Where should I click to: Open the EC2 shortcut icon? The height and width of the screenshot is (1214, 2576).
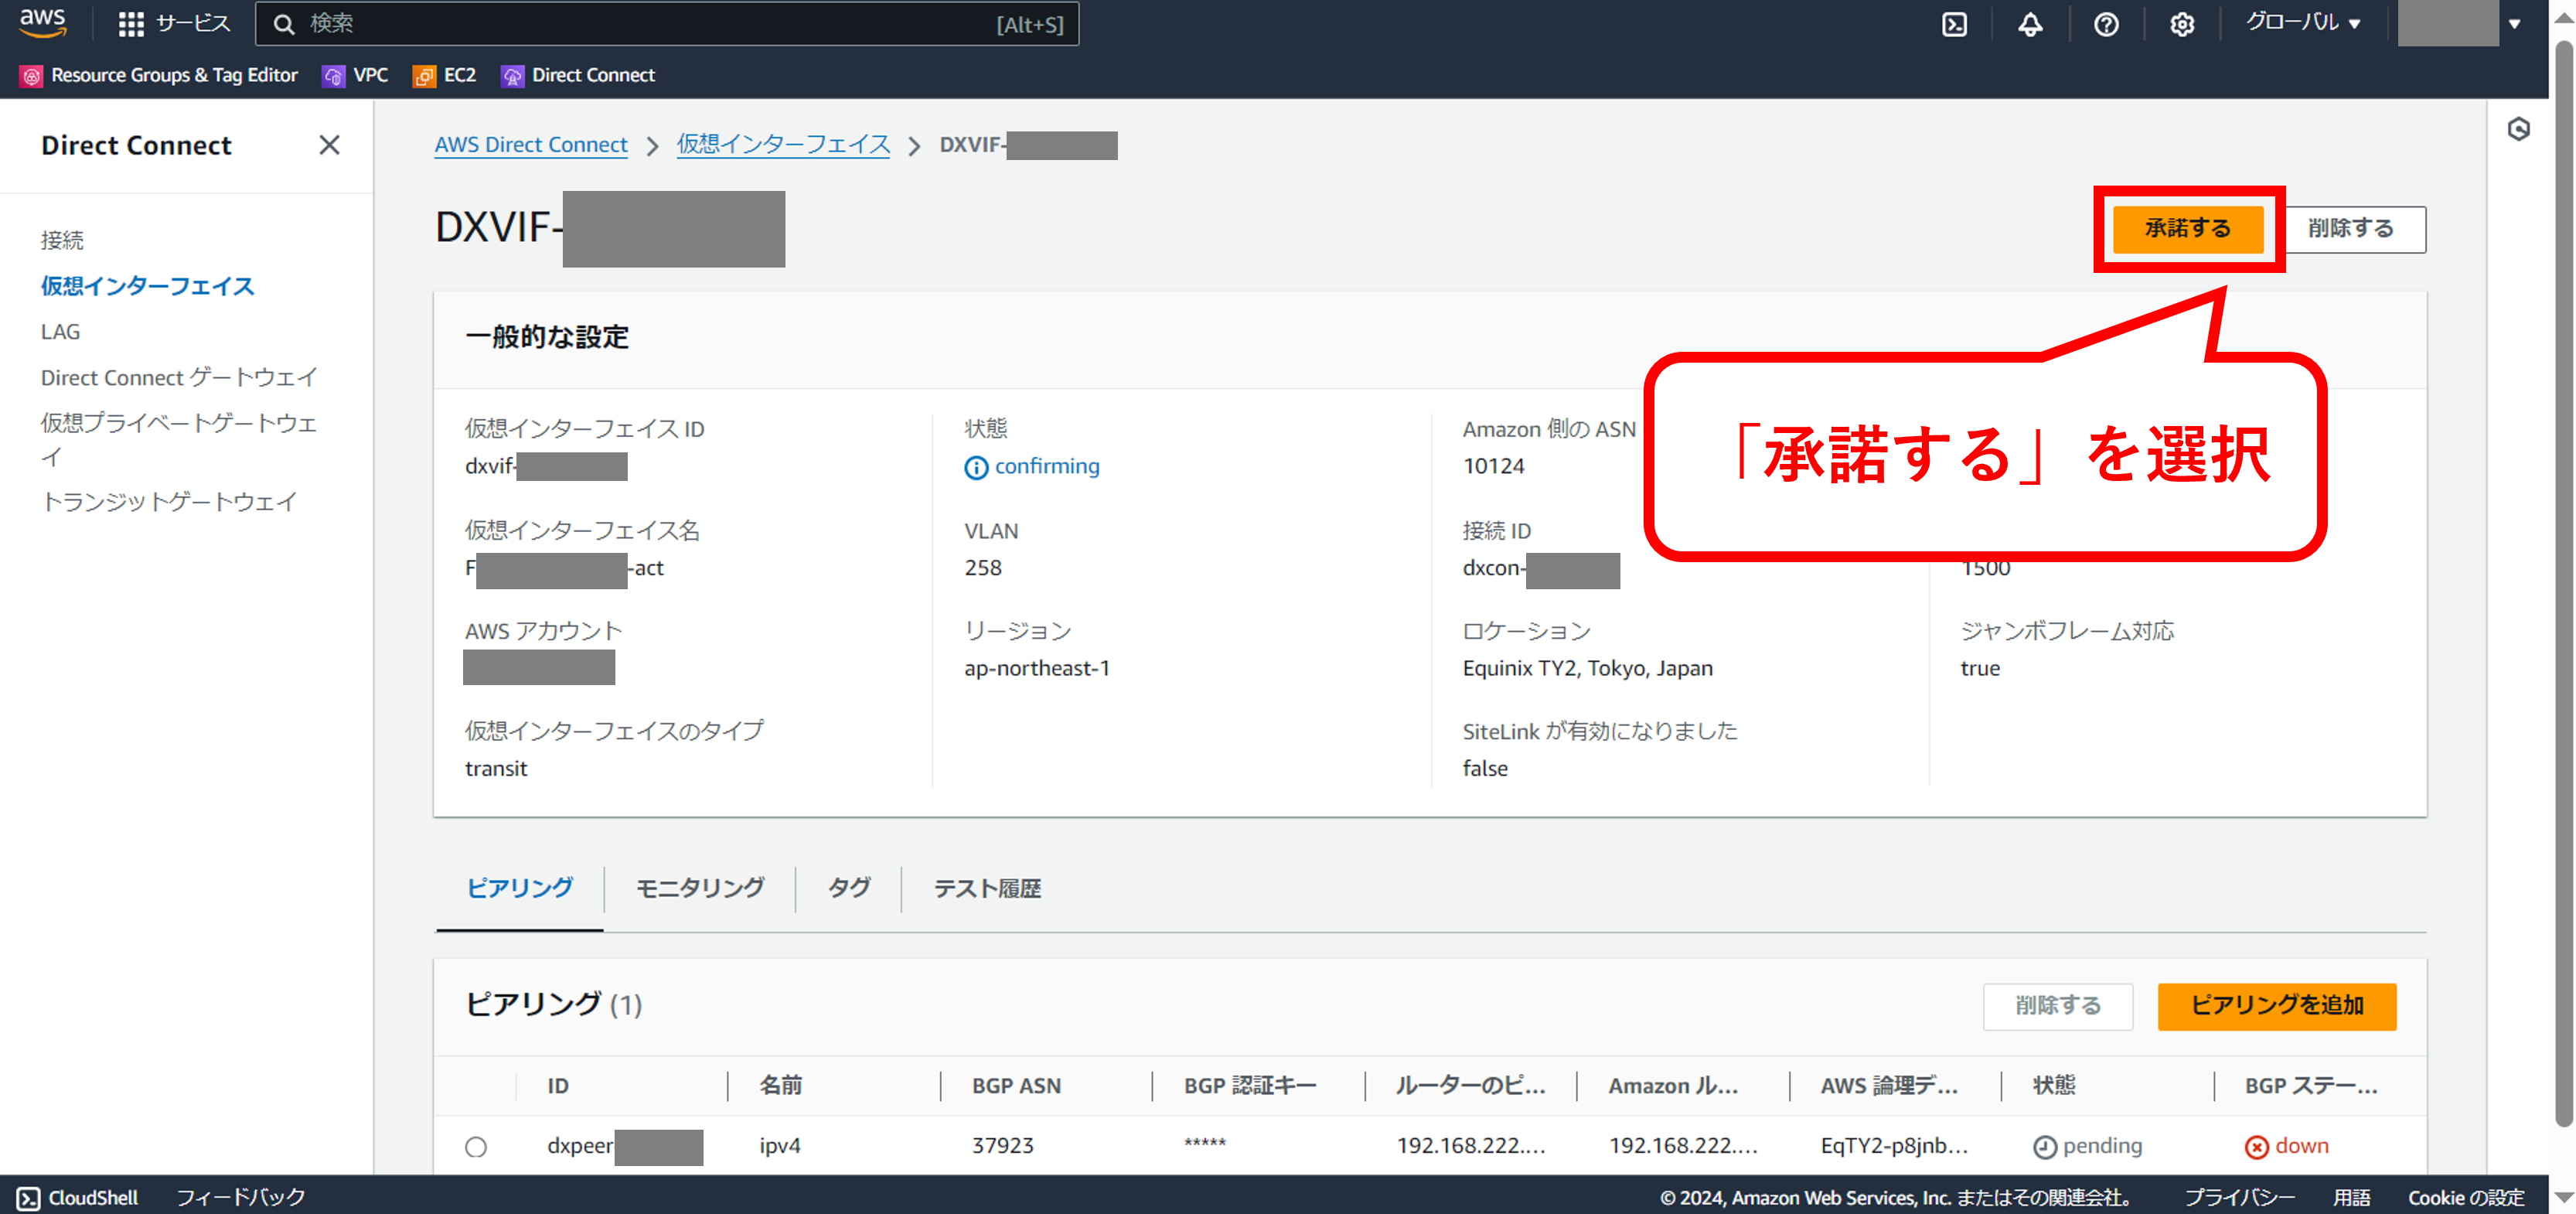tap(424, 76)
